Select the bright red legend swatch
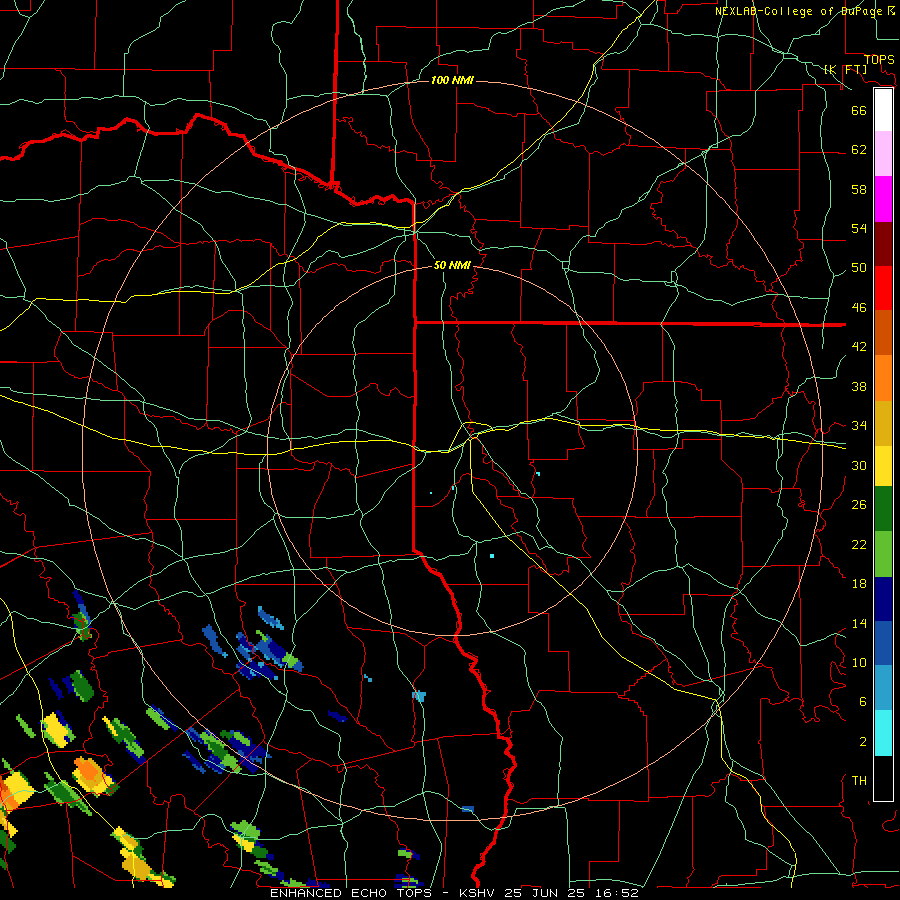900x900 pixels. click(883, 288)
